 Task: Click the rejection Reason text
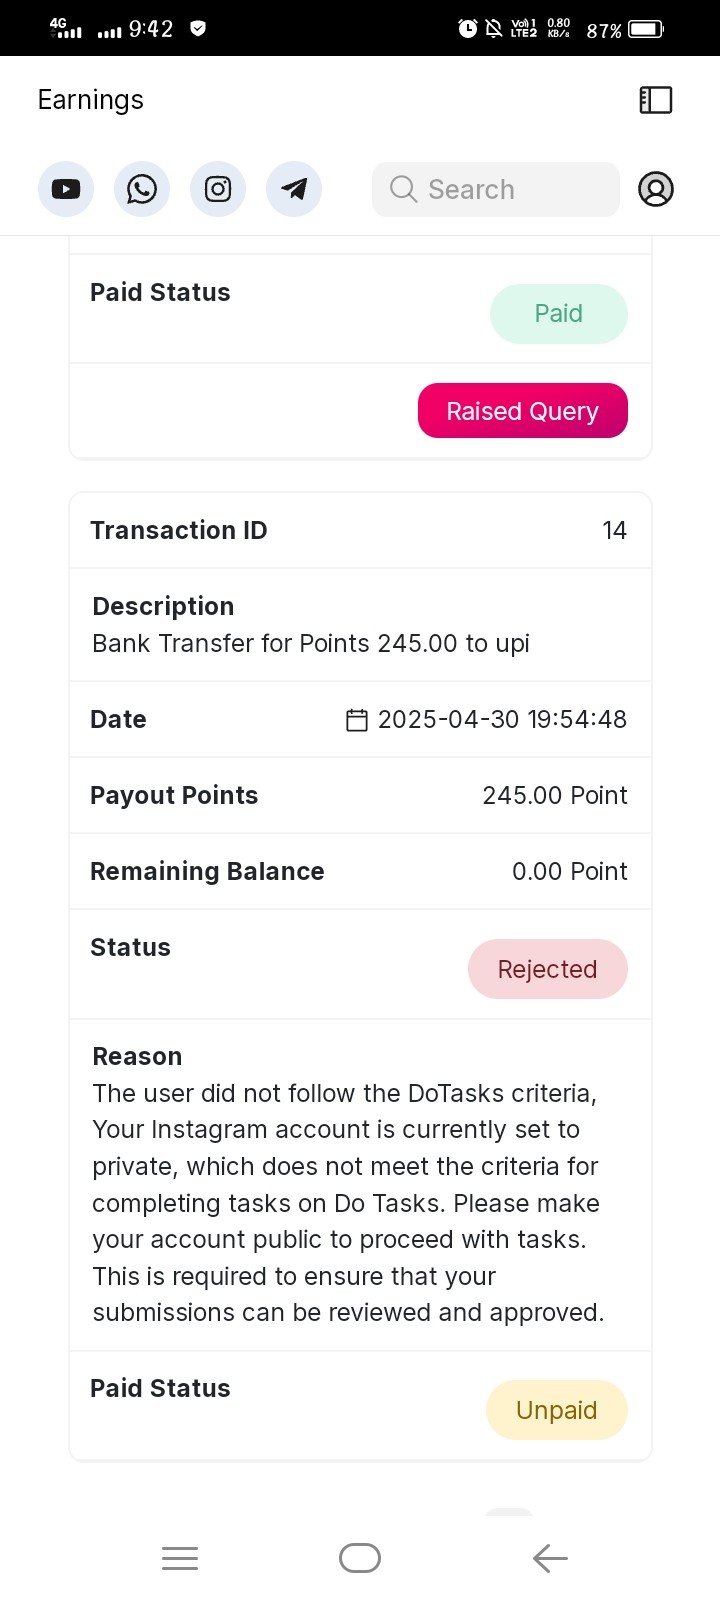click(348, 1203)
